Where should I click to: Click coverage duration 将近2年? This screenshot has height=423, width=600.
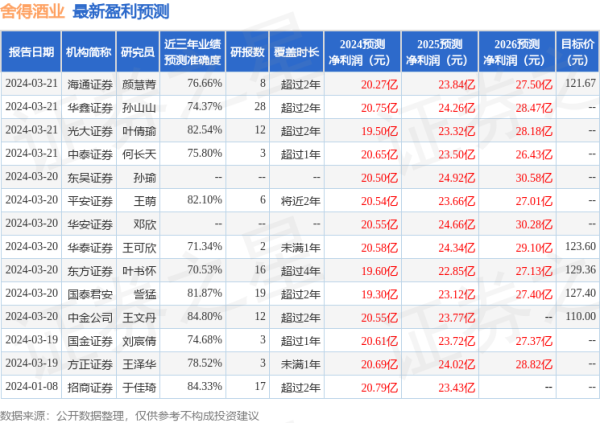point(301,201)
